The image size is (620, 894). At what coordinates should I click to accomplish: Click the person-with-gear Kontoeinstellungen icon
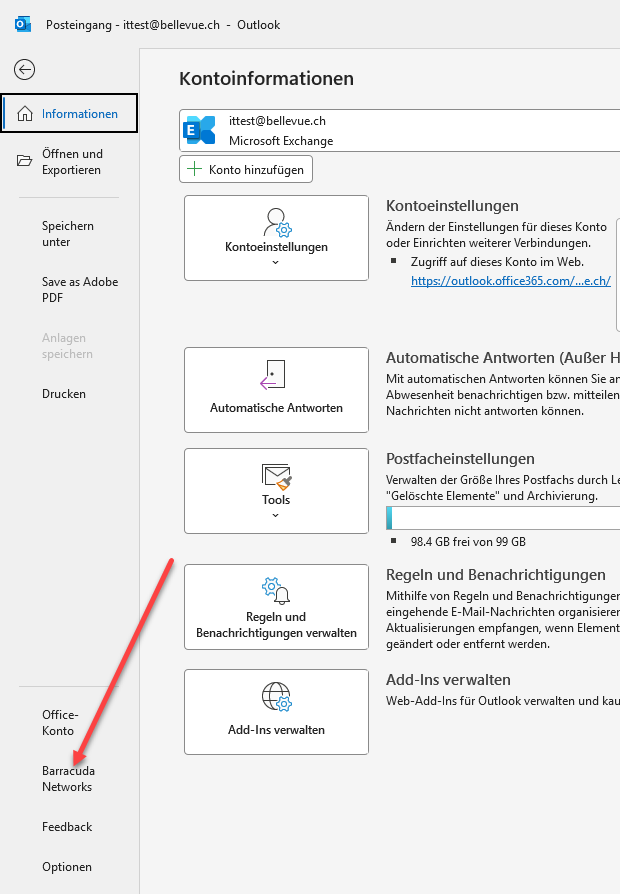click(277, 222)
